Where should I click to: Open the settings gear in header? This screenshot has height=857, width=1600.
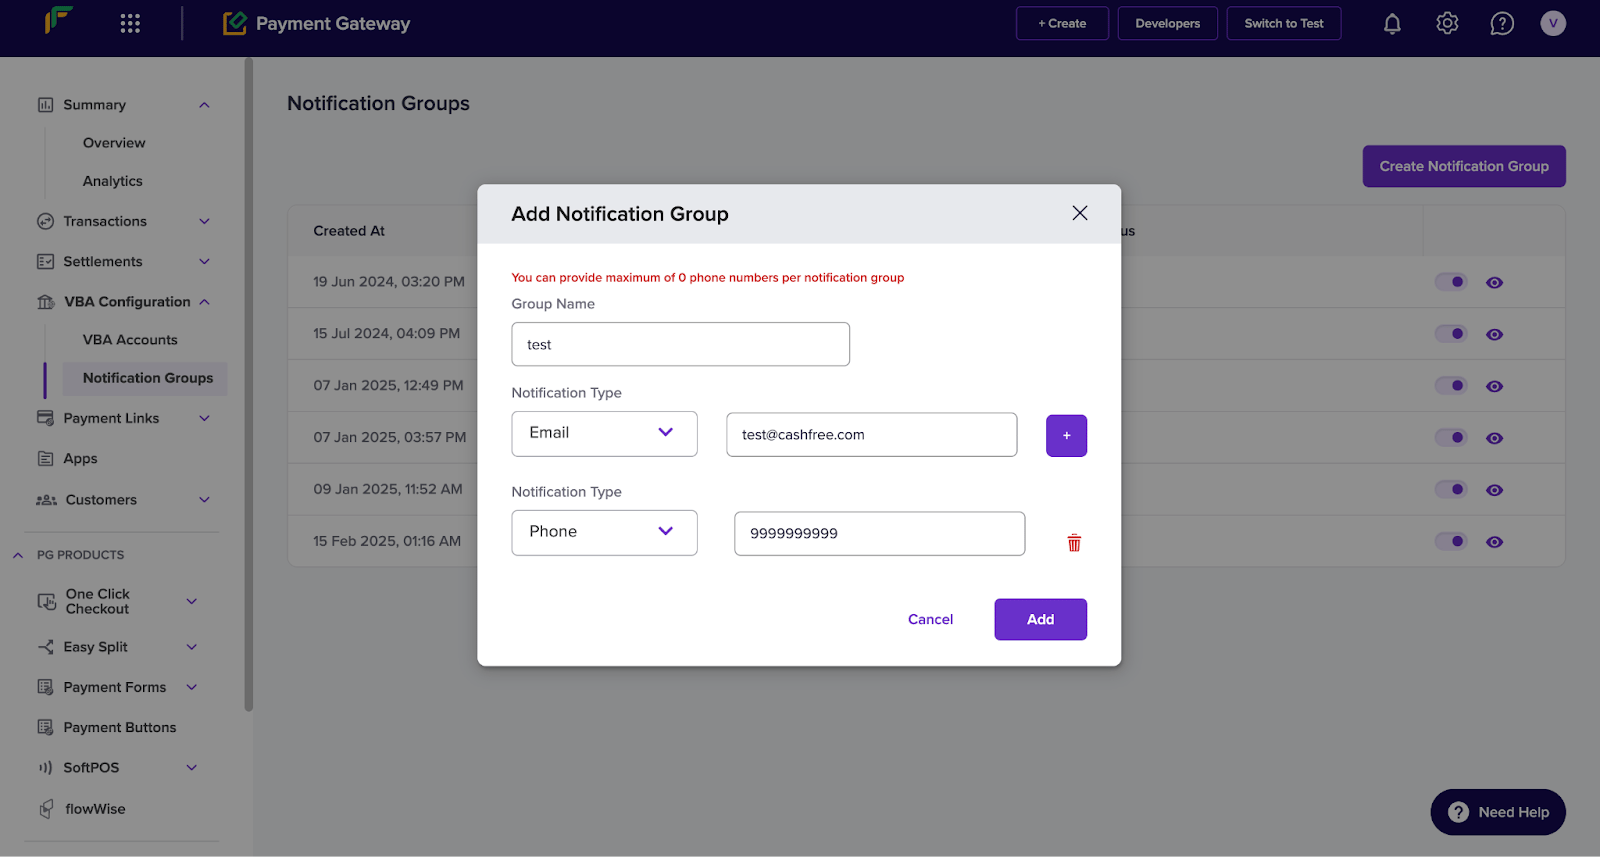(1447, 23)
